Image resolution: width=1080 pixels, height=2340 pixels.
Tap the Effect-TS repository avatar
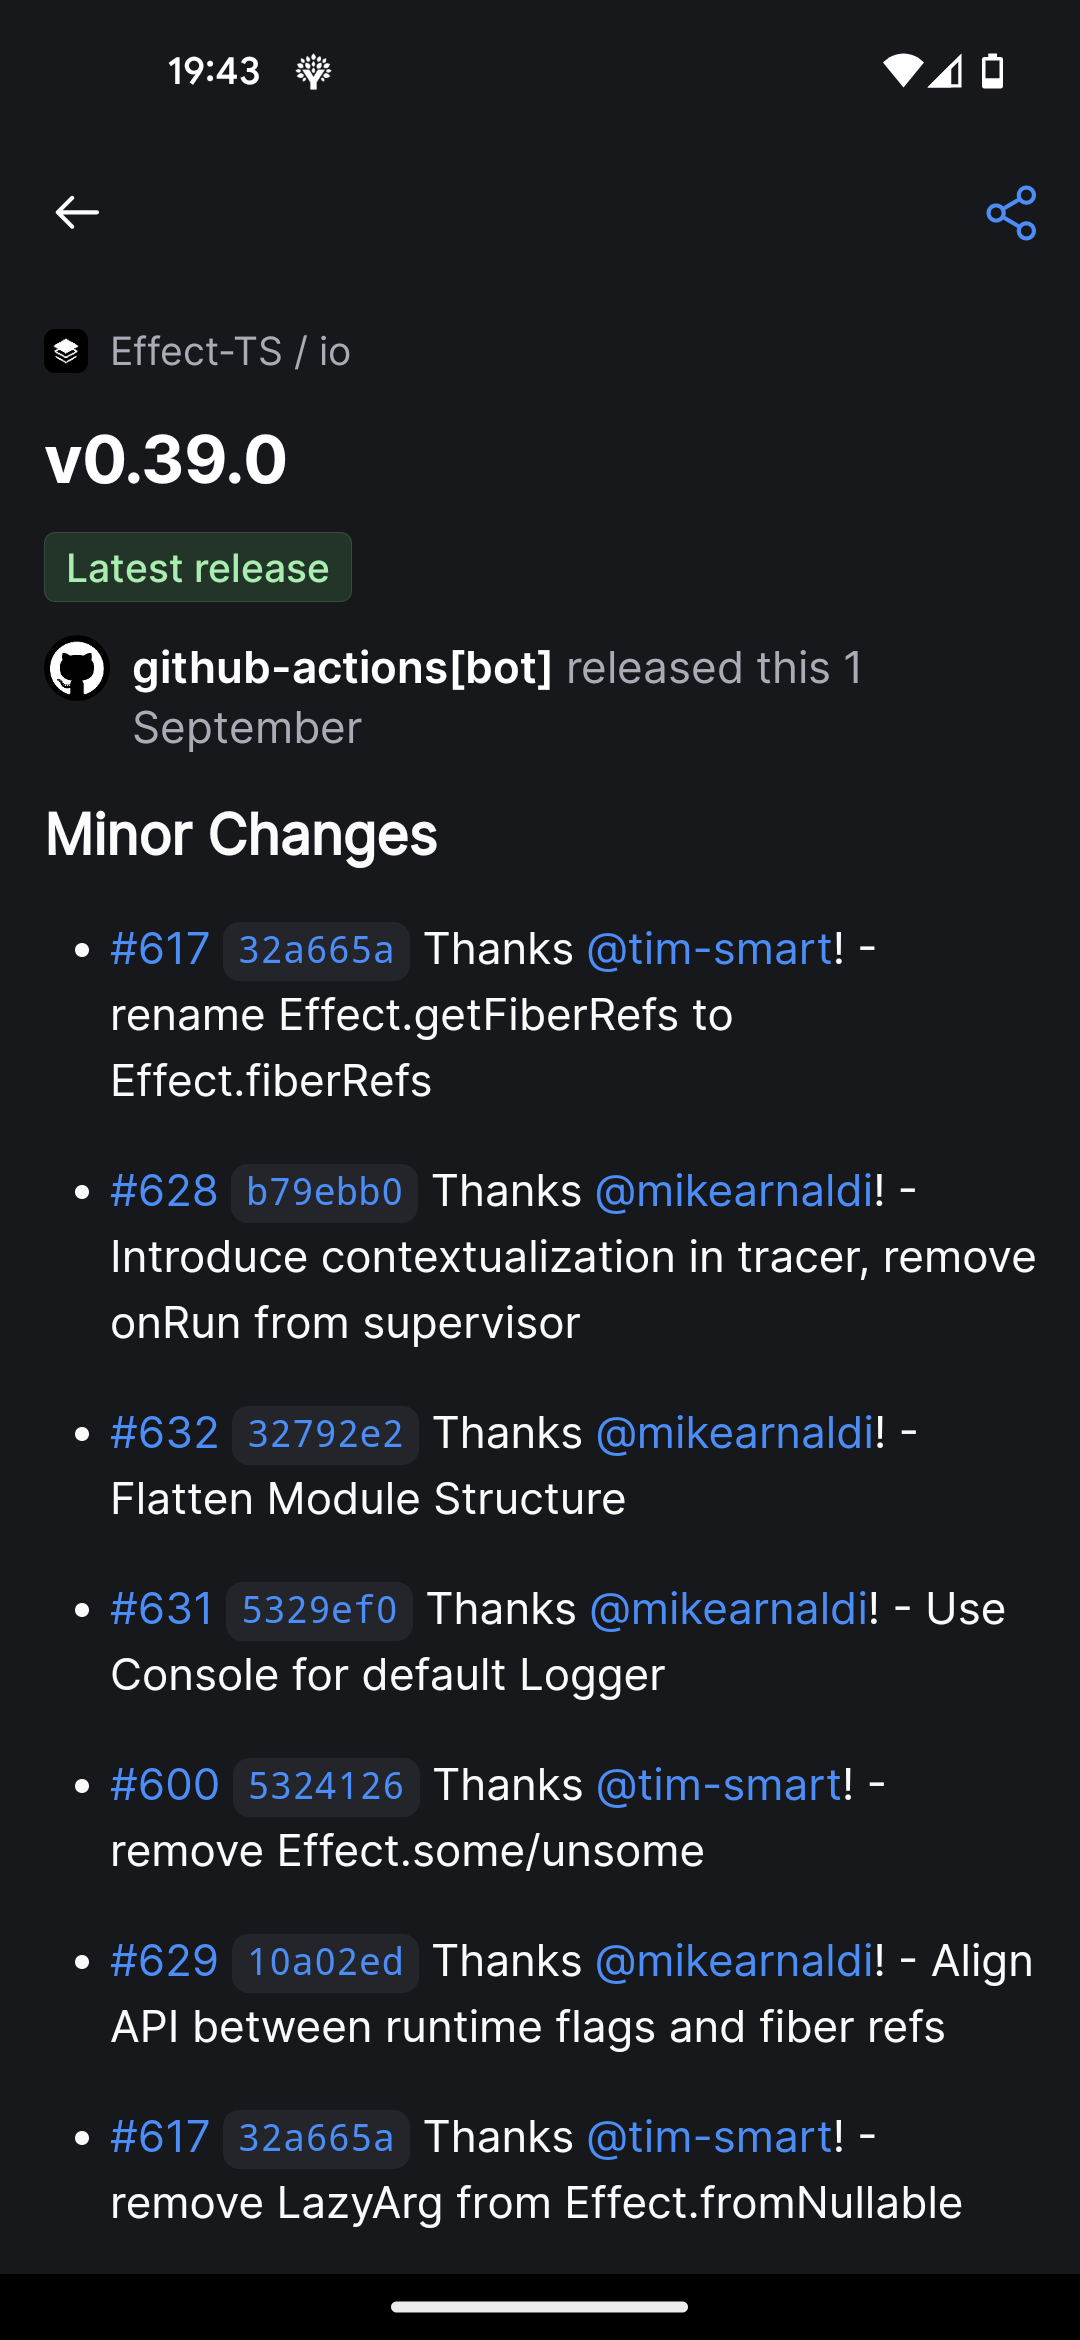[x=66, y=350]
